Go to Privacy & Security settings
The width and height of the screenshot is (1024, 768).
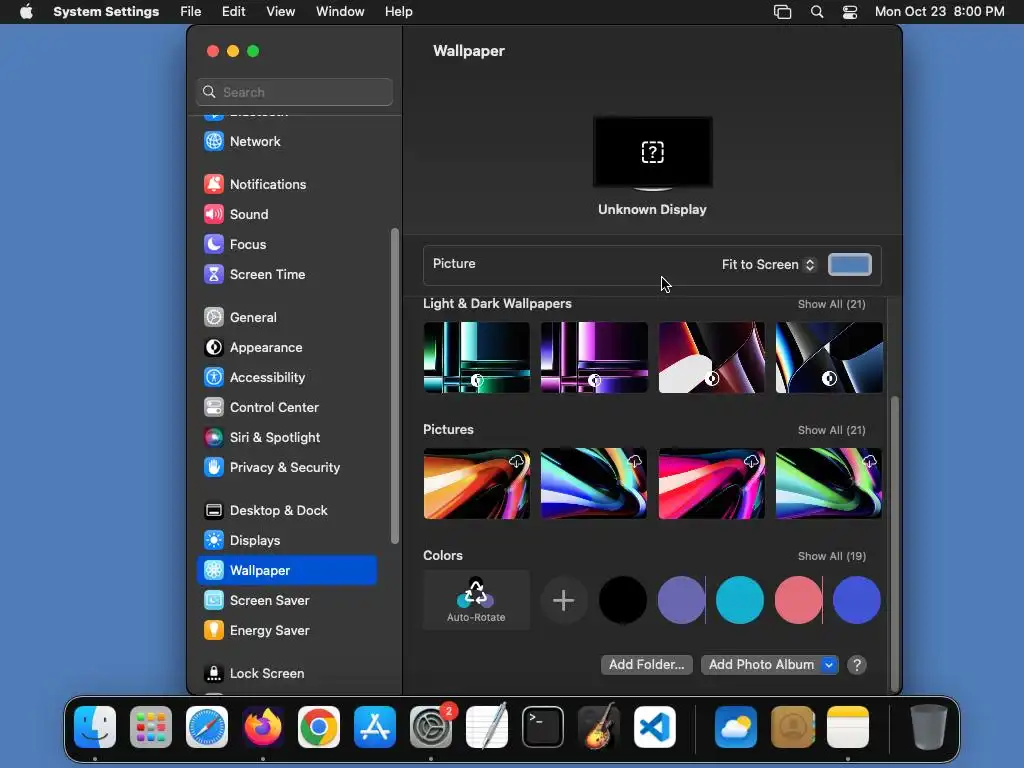pos(287,468)
